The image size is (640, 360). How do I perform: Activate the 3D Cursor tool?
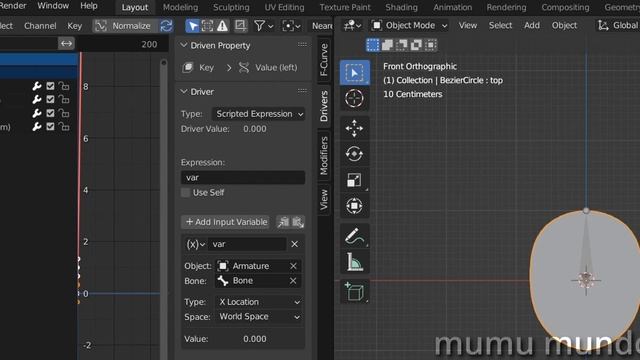click(354, 98)
